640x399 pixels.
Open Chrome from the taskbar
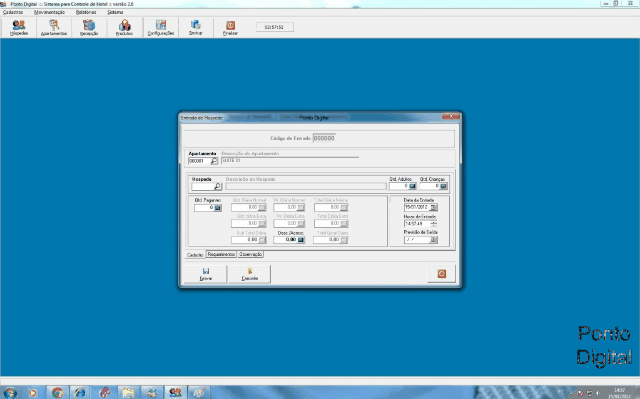(58, 392)
